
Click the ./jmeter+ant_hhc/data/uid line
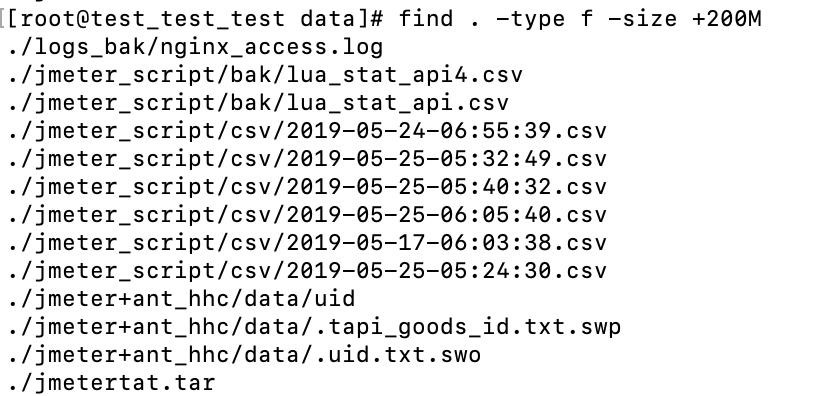coord(181,298)
